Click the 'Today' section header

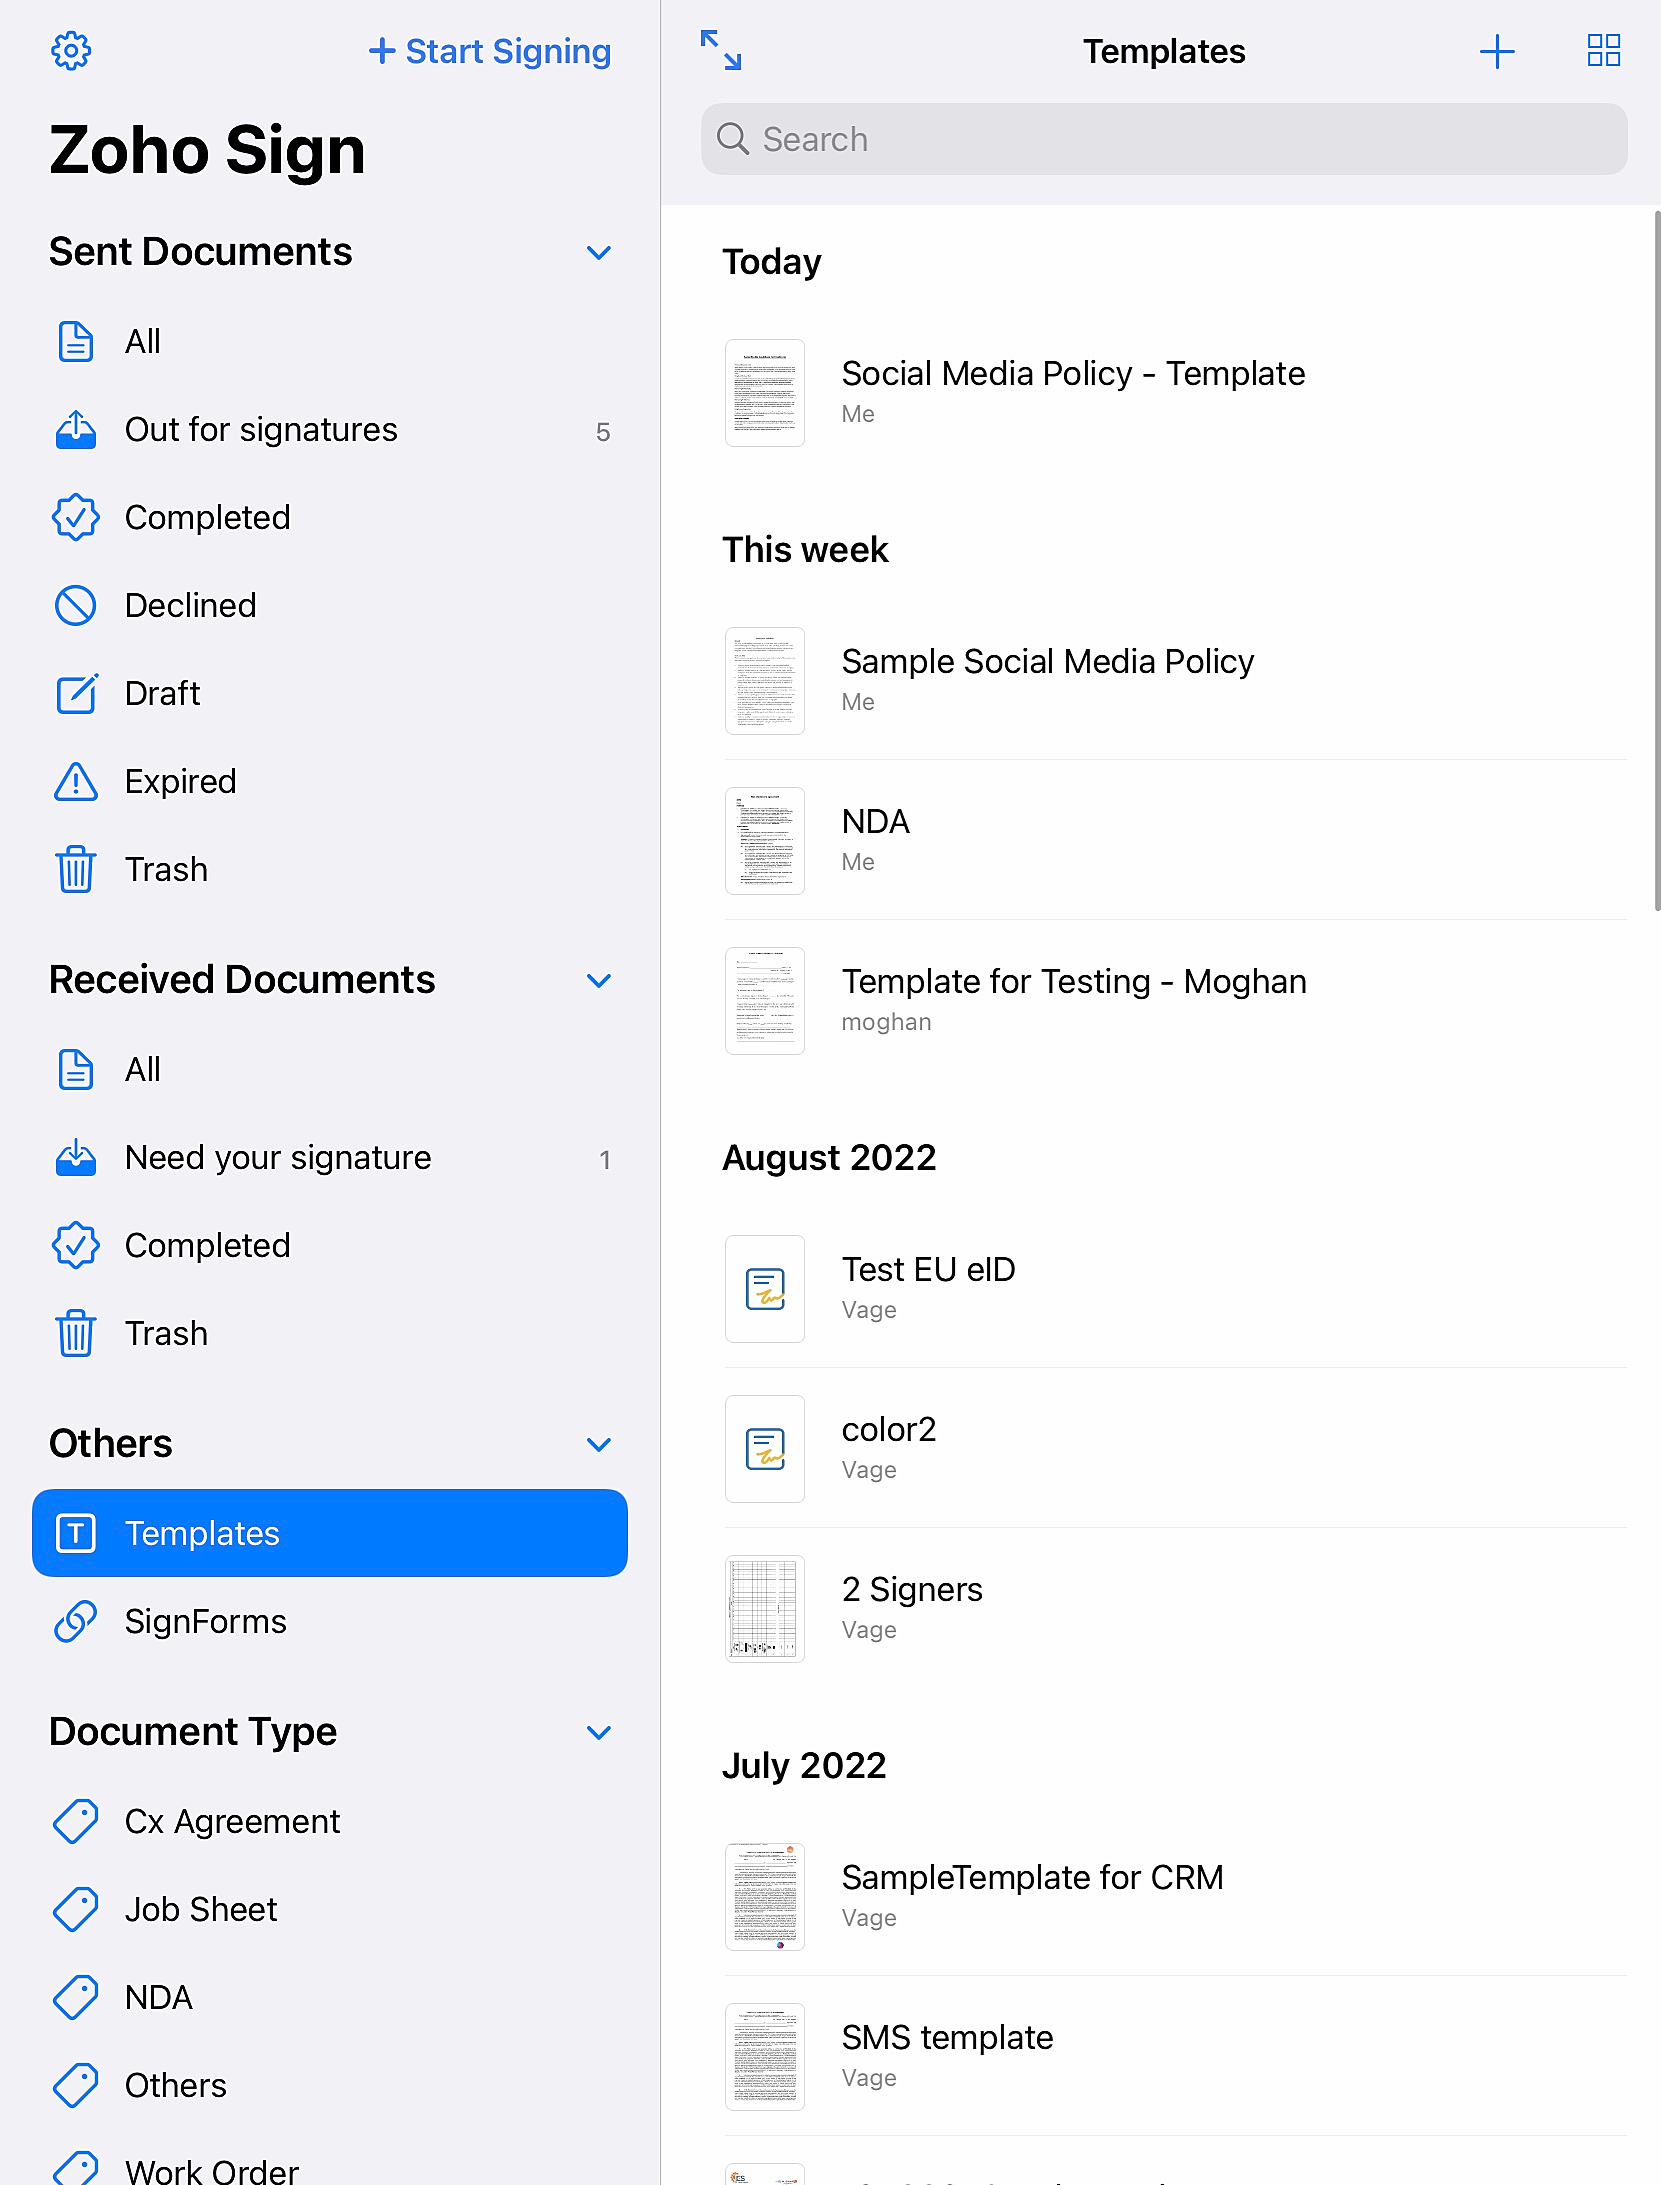click(x=771, y=262)
